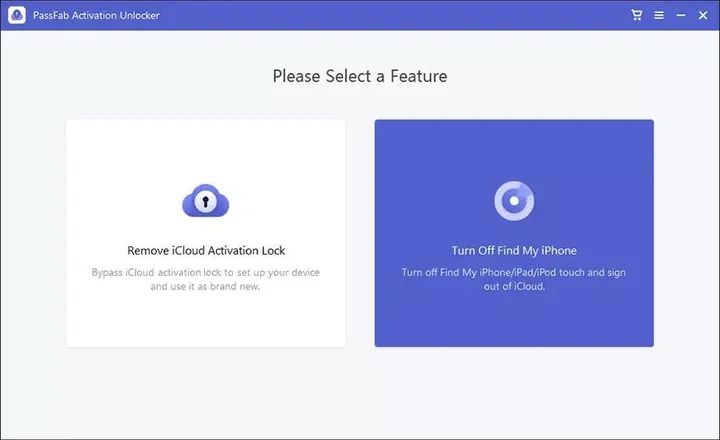Click the blue Find My iPhone card
Image resolution: width=720 pixels, height=440 pixels.
[x=514, y=320]
